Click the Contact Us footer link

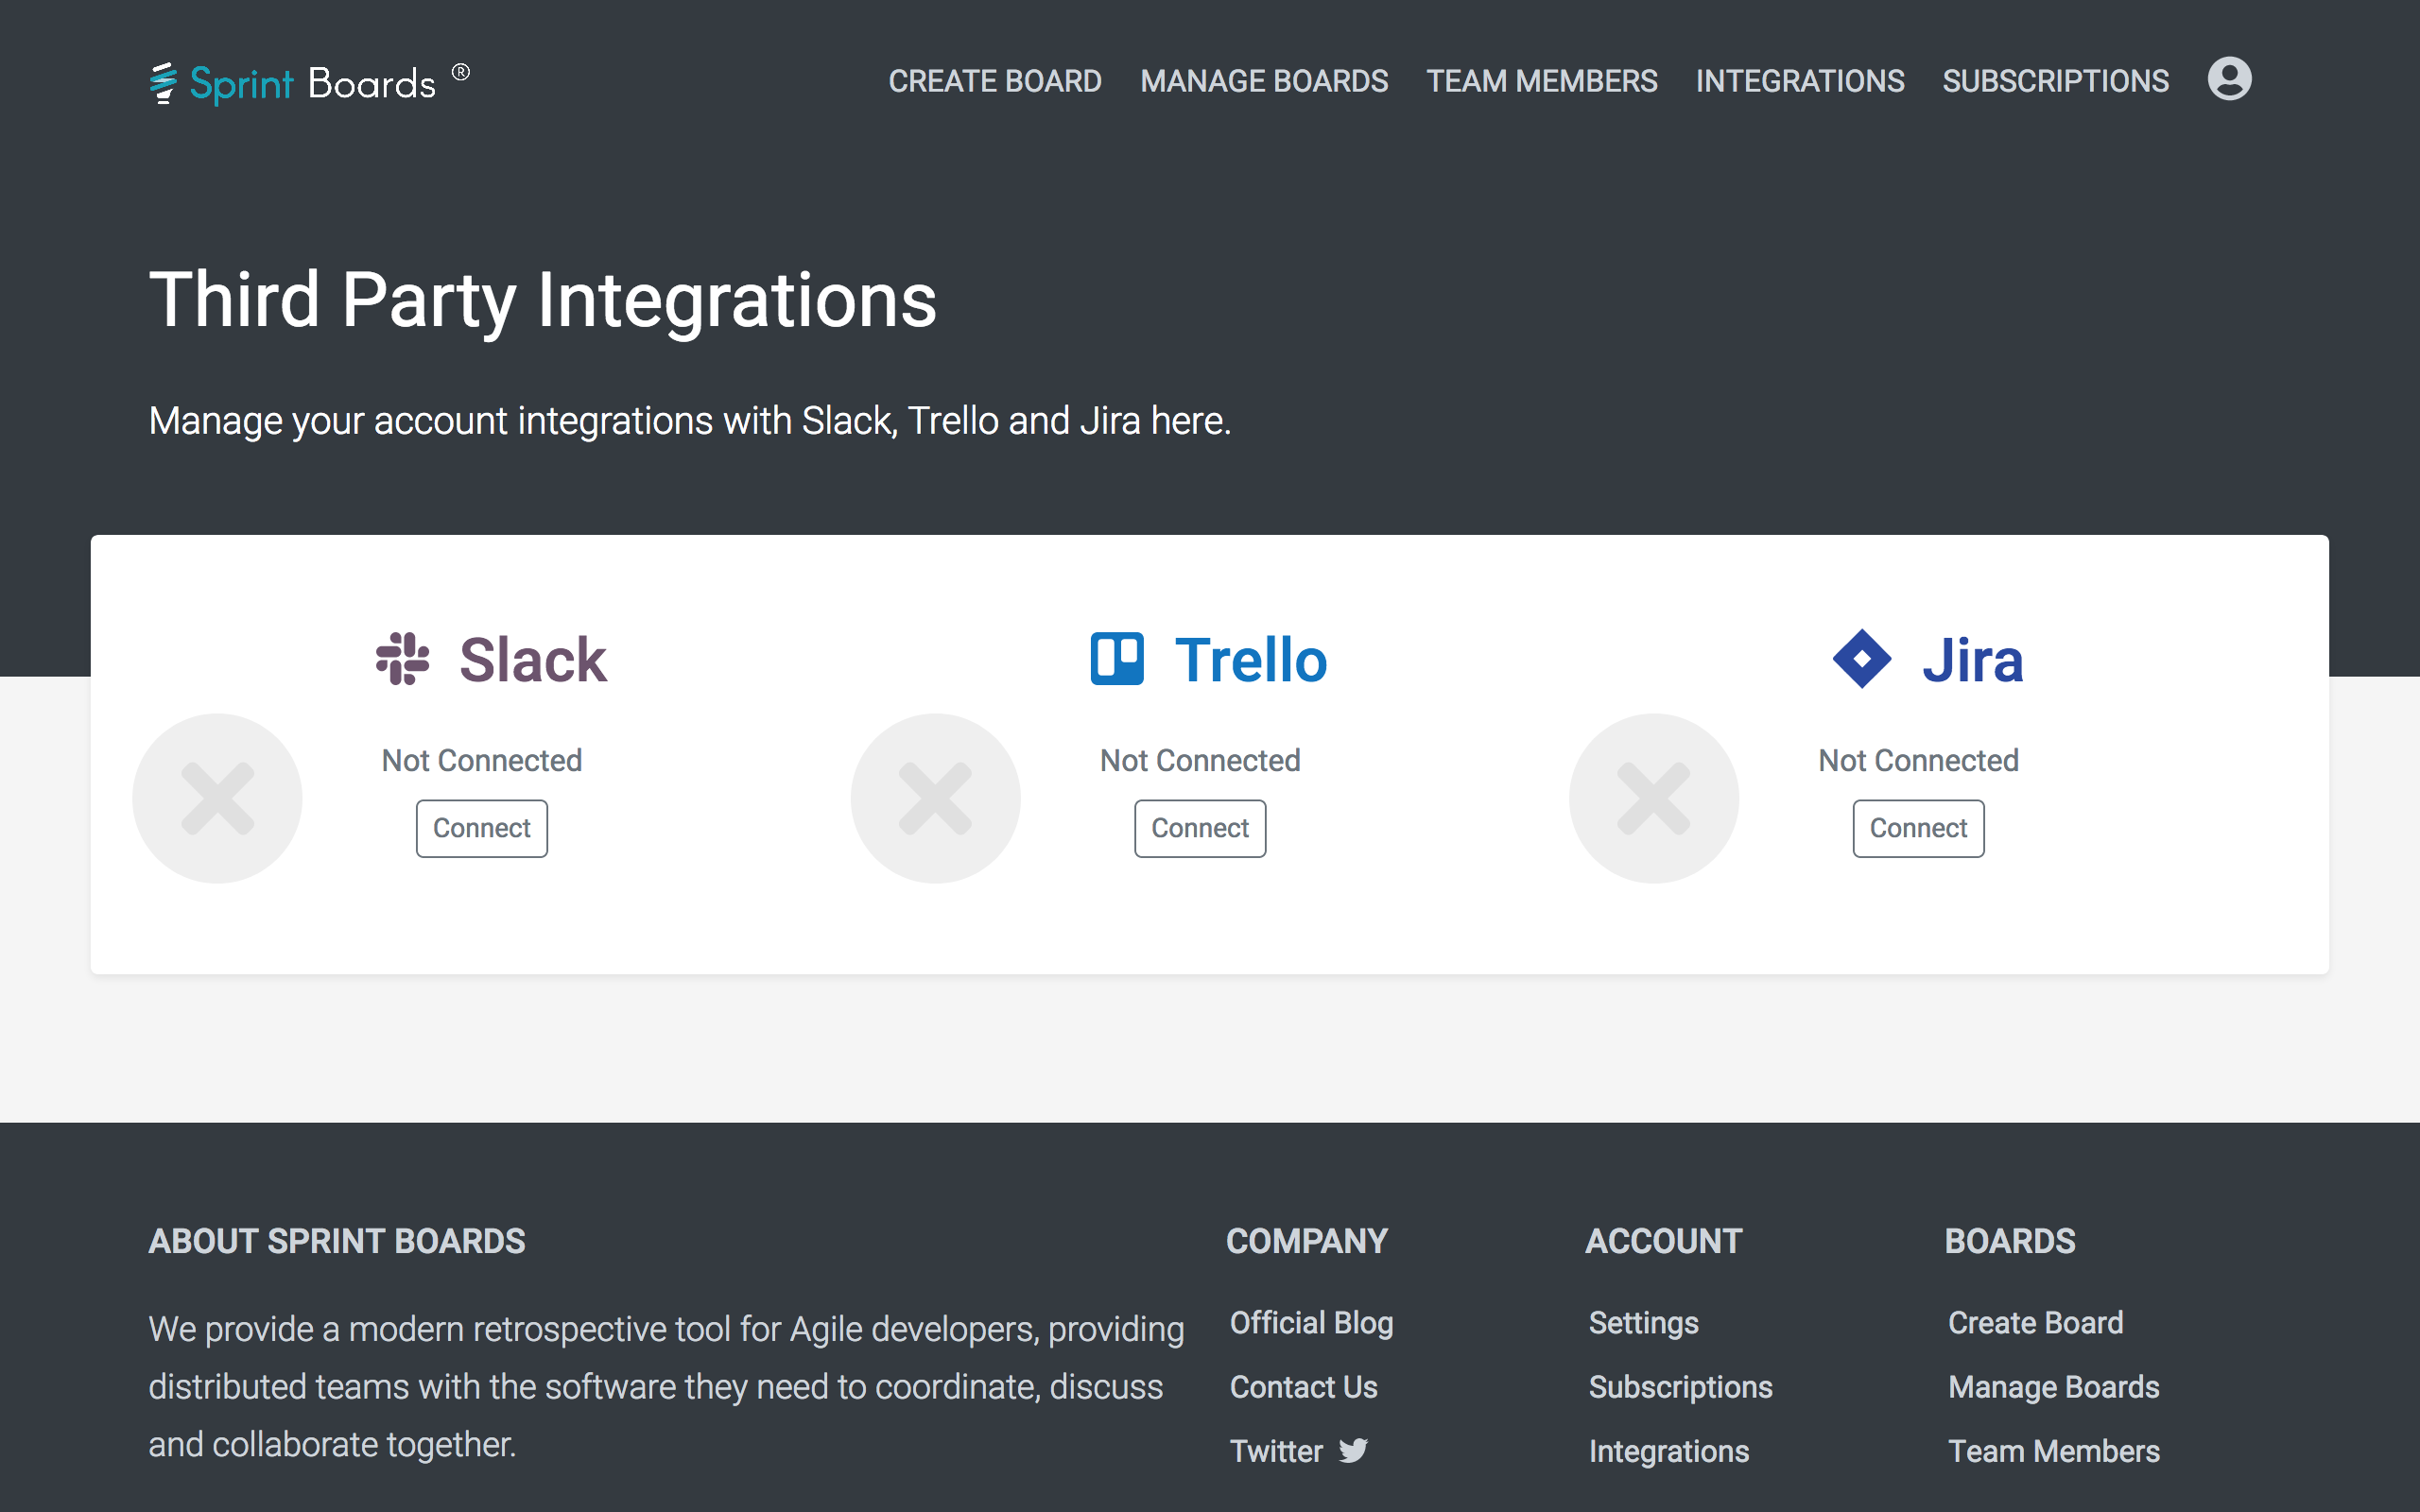coord(1303,1387)
